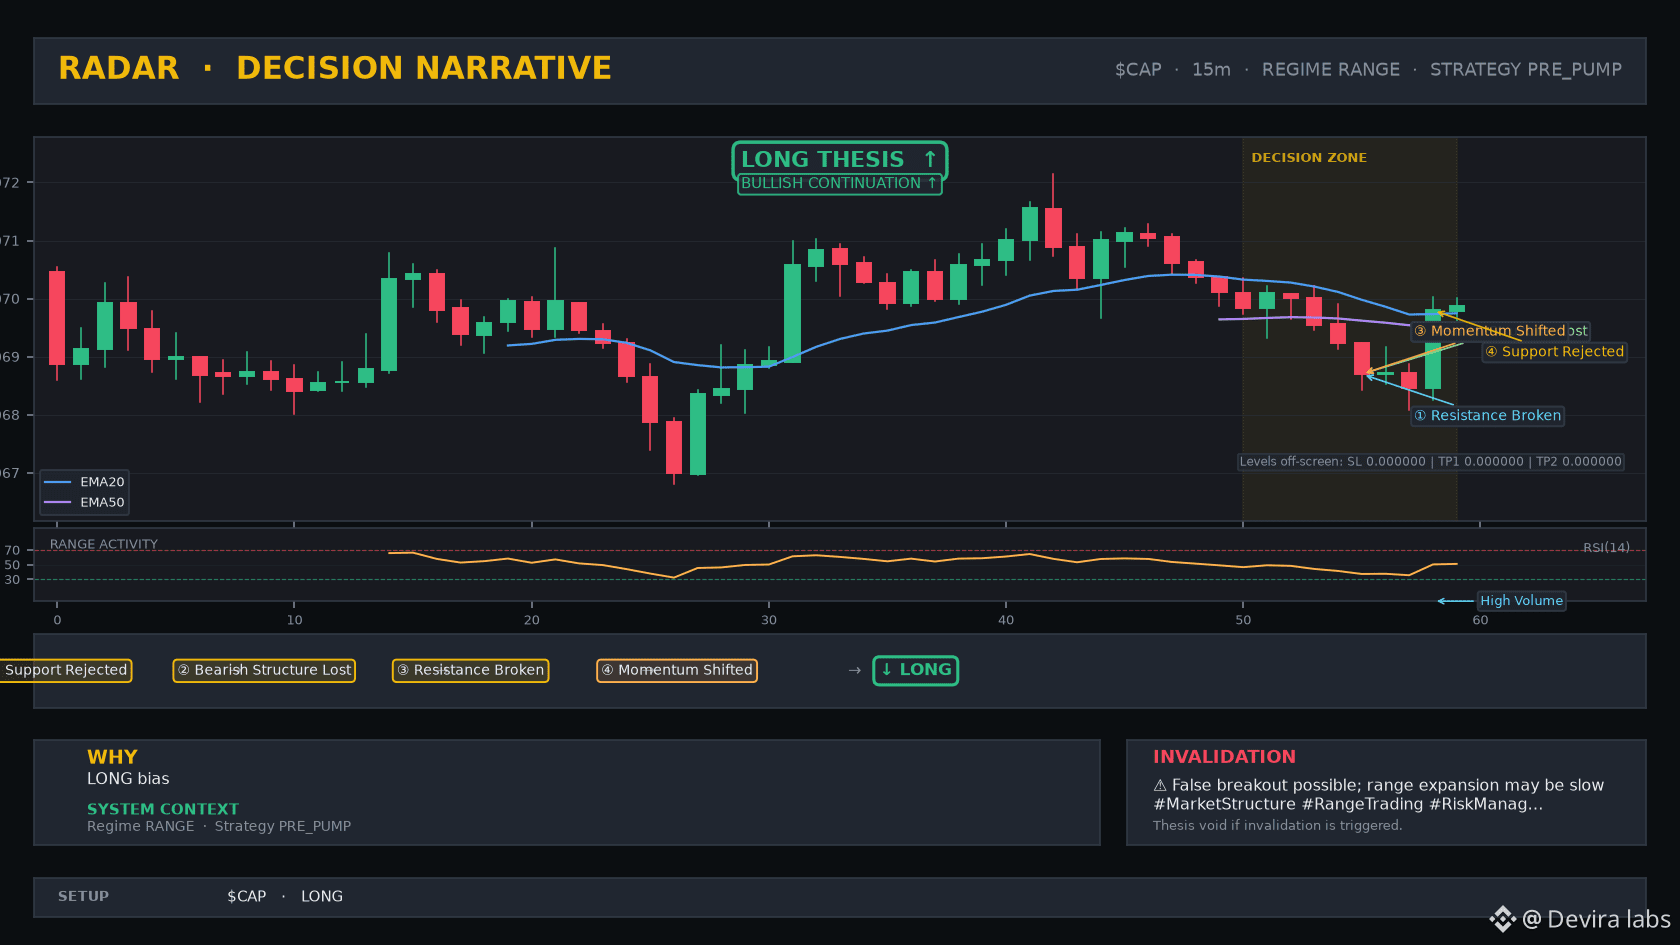The image size is (1680, 945).
Task: Click the False breakout possible warning text
Action: 1378,785
